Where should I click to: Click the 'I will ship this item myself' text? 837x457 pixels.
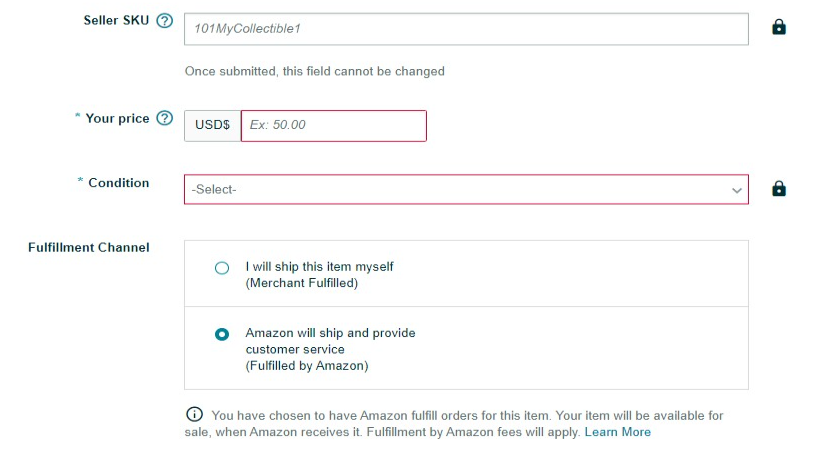coord(319,267)
